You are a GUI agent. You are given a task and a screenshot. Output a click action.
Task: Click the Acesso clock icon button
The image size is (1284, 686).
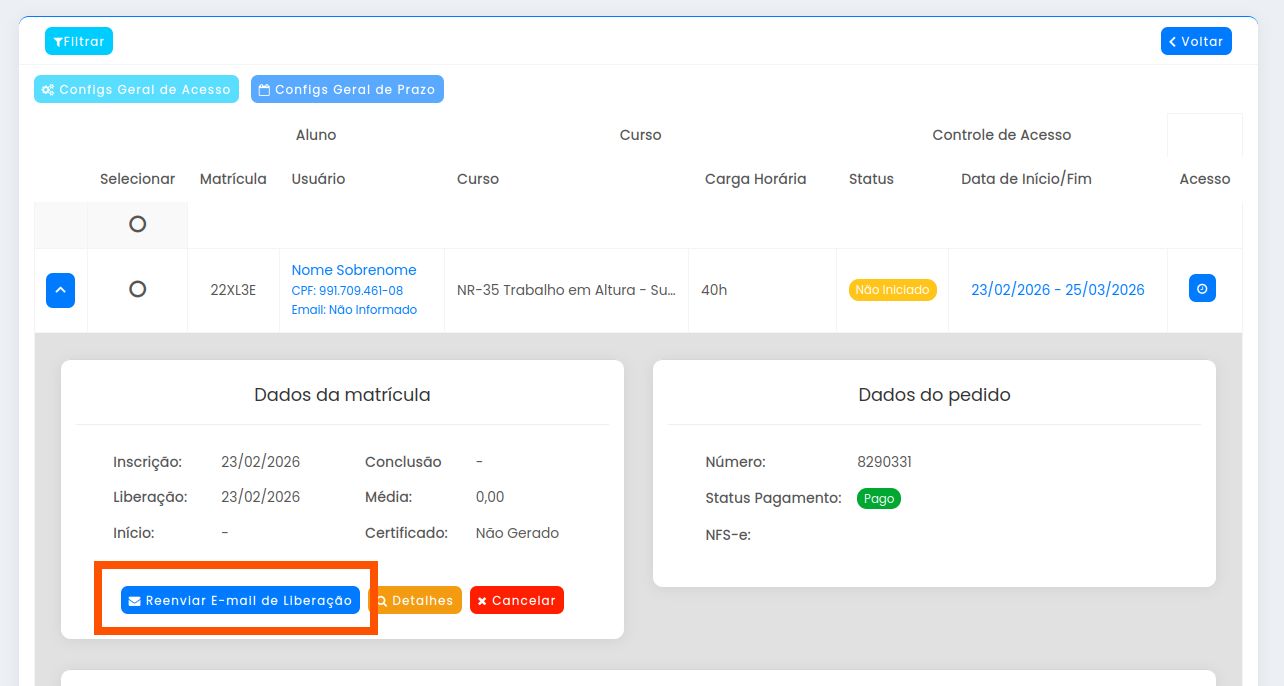[x=1202, y=288]
